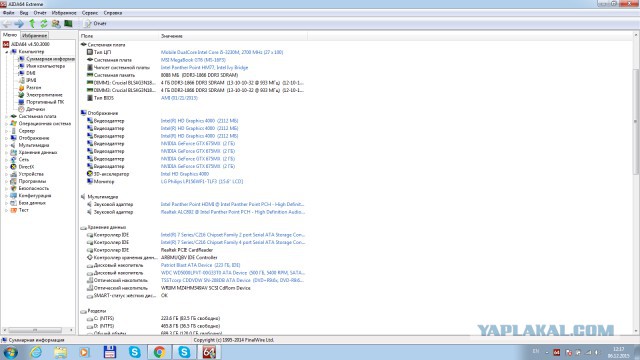Open the Отчёт menu in menu bar
This screenshot has height=360, width=640.
40,13
